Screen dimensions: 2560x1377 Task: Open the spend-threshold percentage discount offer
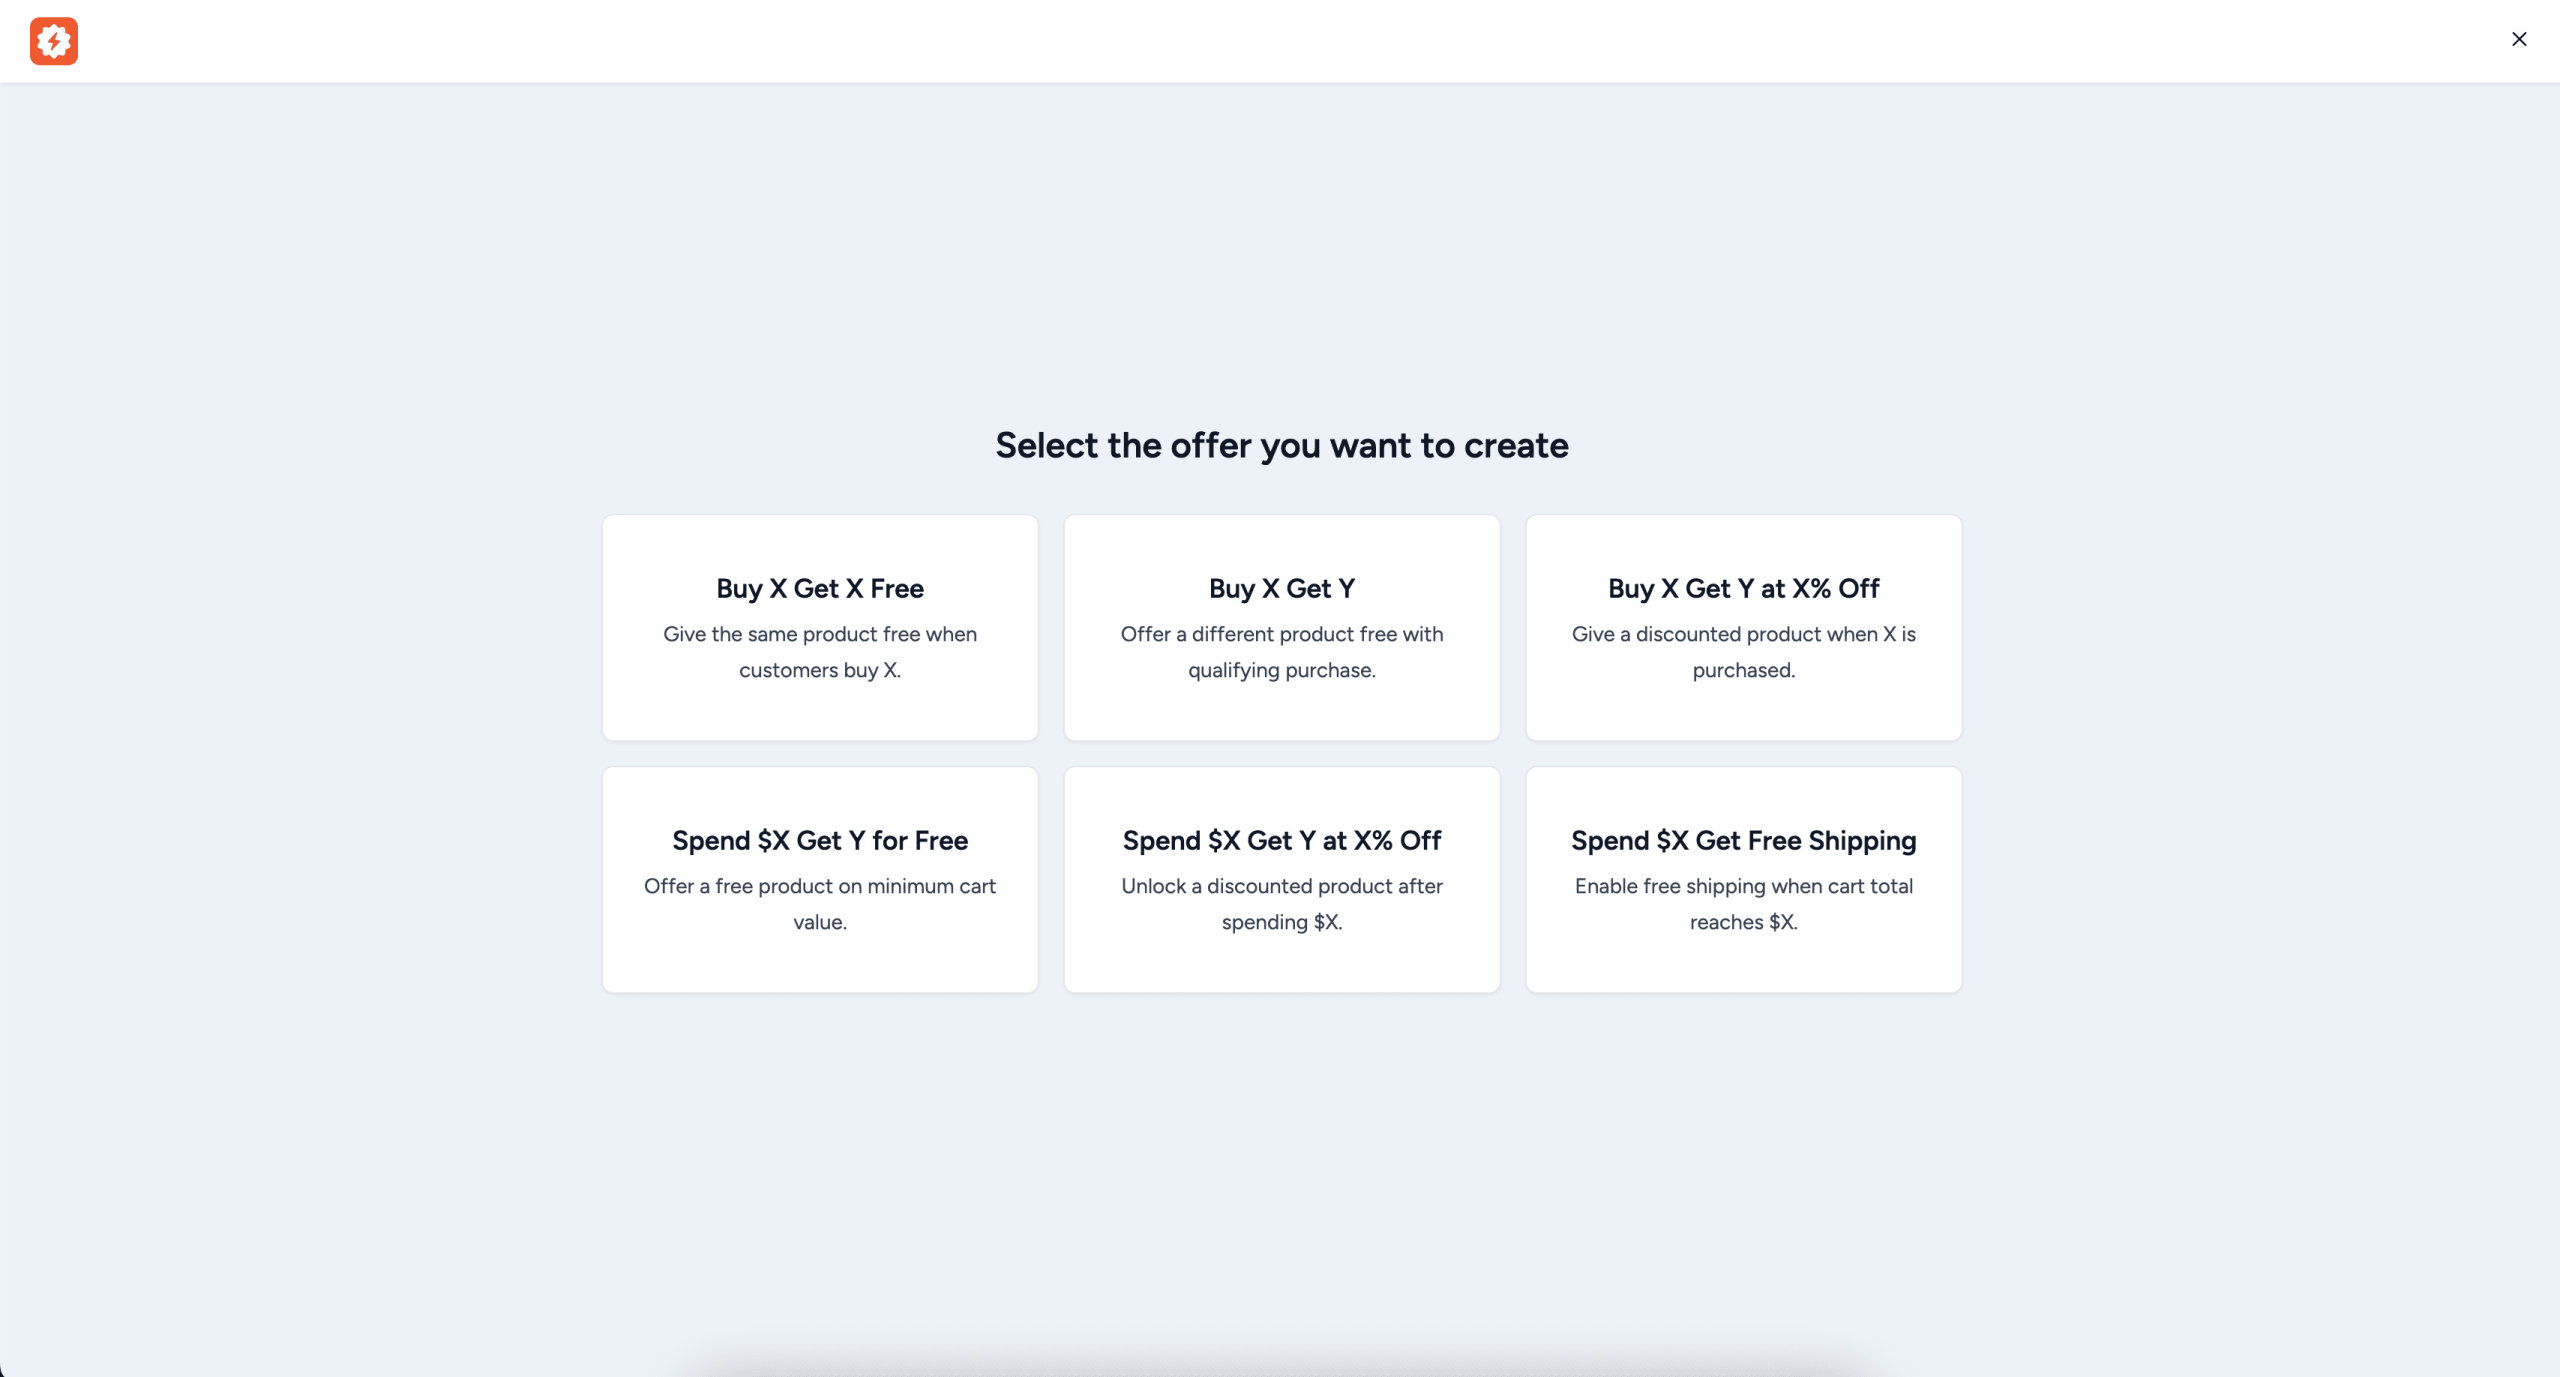[x=1281, y=879]
